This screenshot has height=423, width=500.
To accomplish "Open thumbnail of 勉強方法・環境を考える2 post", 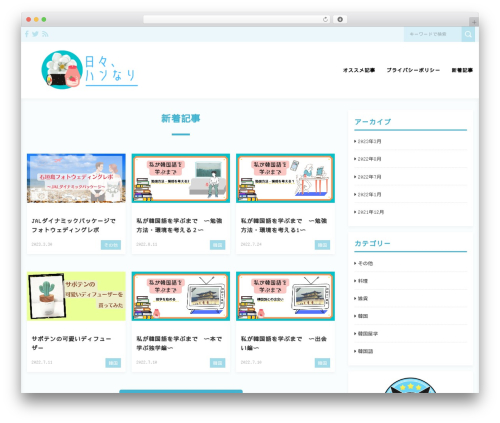I will tap(181, 178).
